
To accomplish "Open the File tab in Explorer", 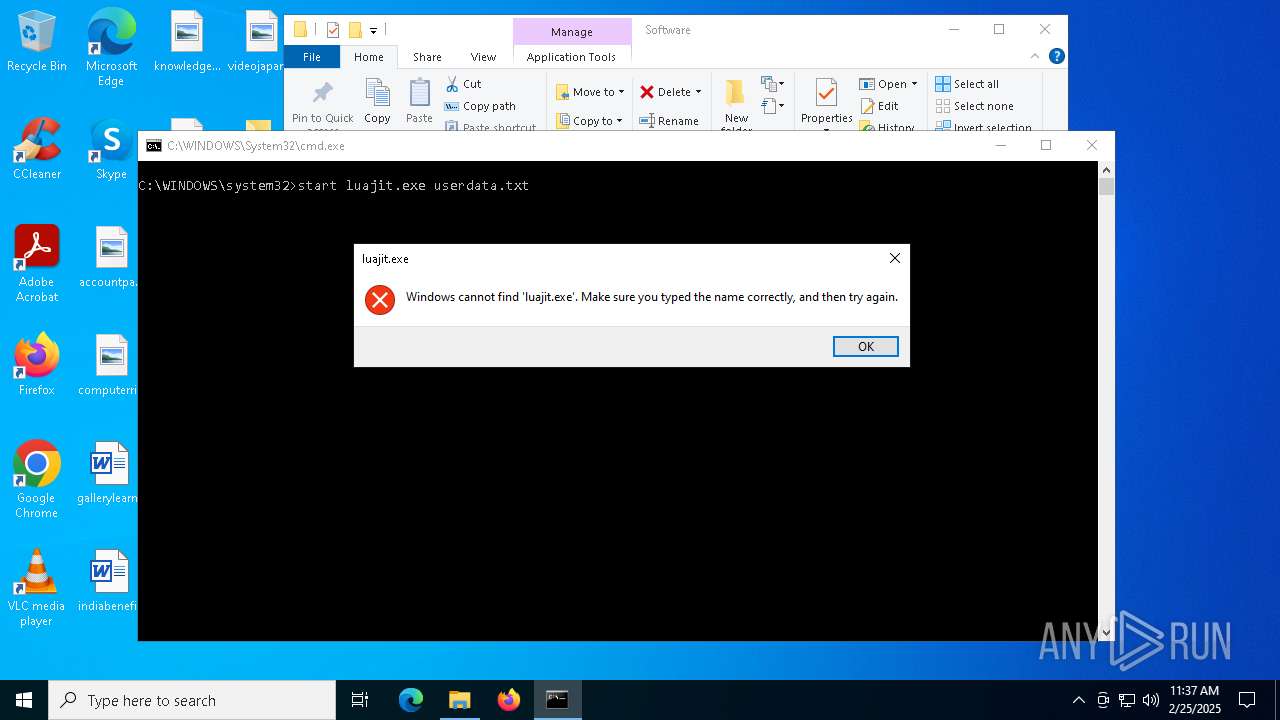I will pyautogui.click(x=312, y=57).
